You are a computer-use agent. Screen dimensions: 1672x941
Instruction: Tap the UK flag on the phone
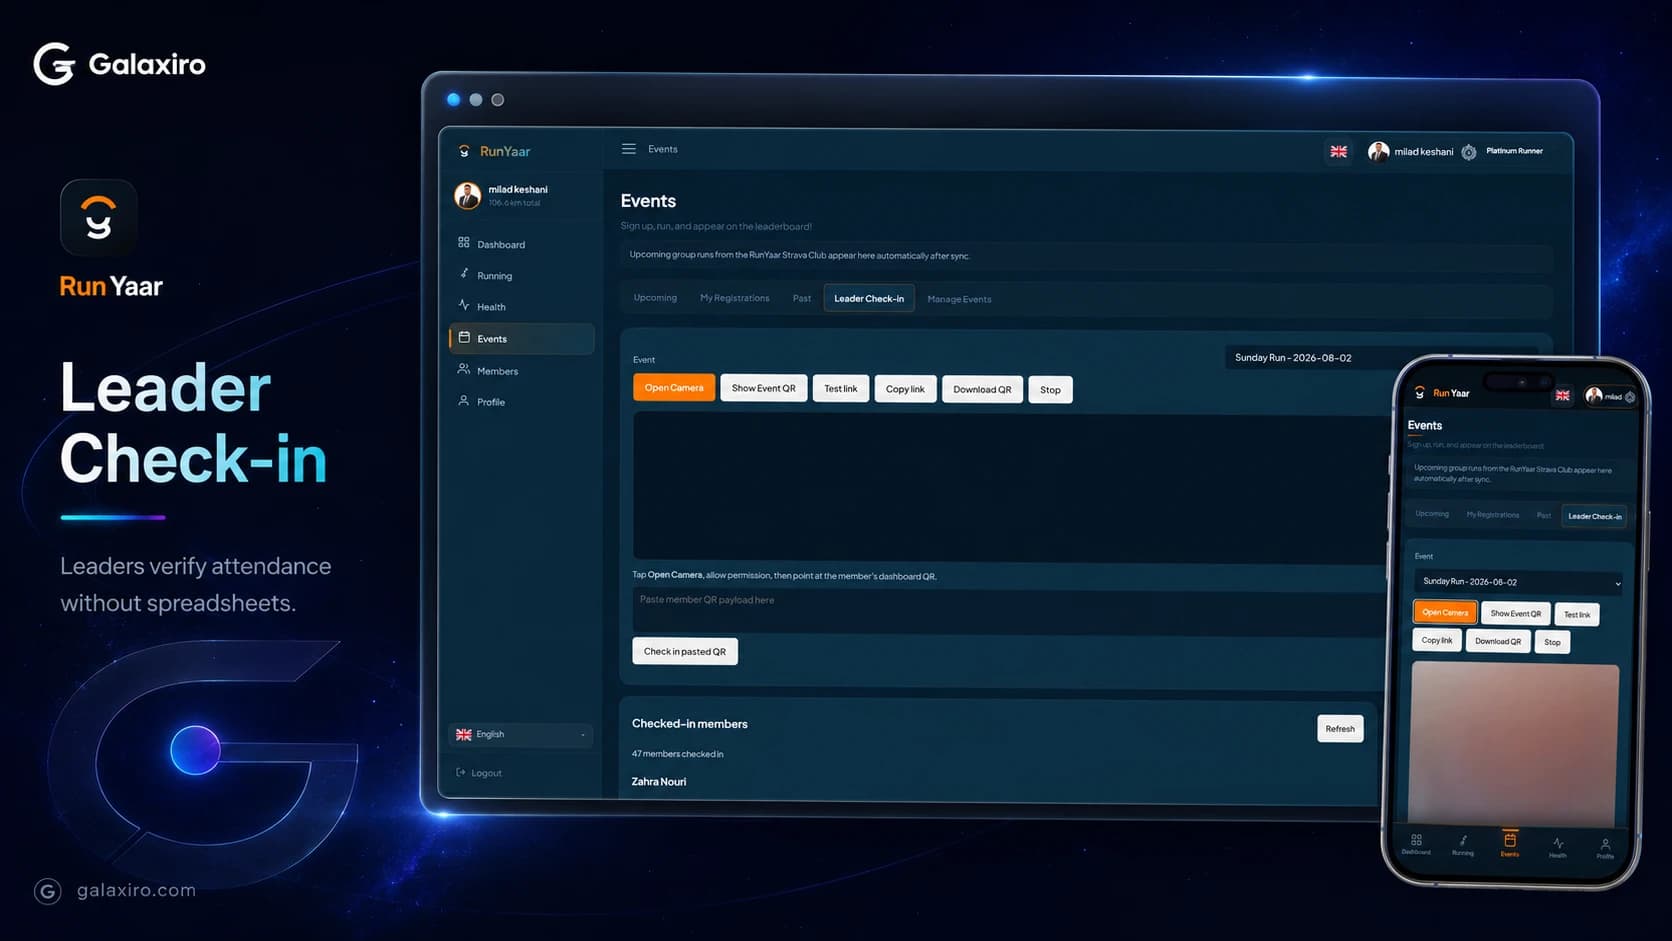pos(1562,396)
